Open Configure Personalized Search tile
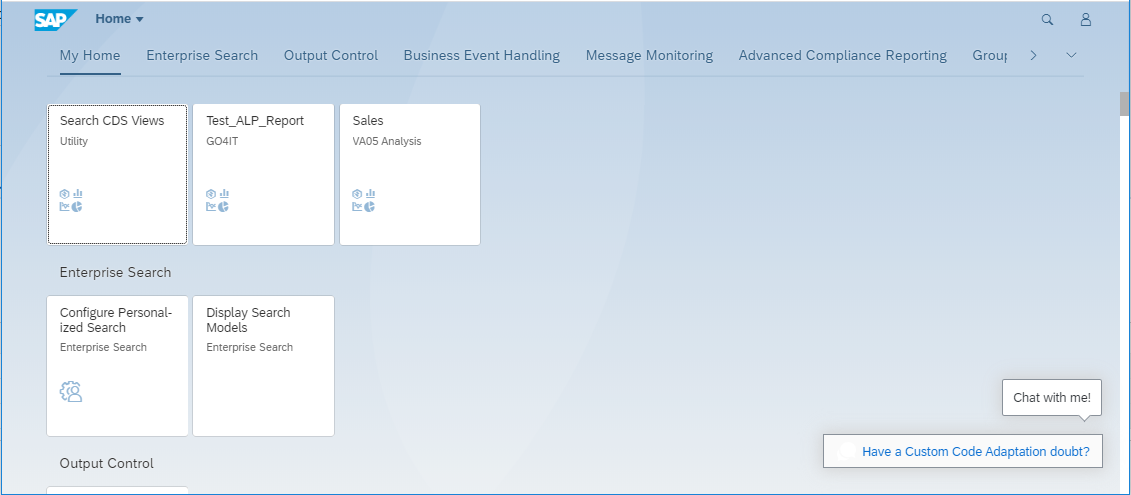 coord(118,366)
